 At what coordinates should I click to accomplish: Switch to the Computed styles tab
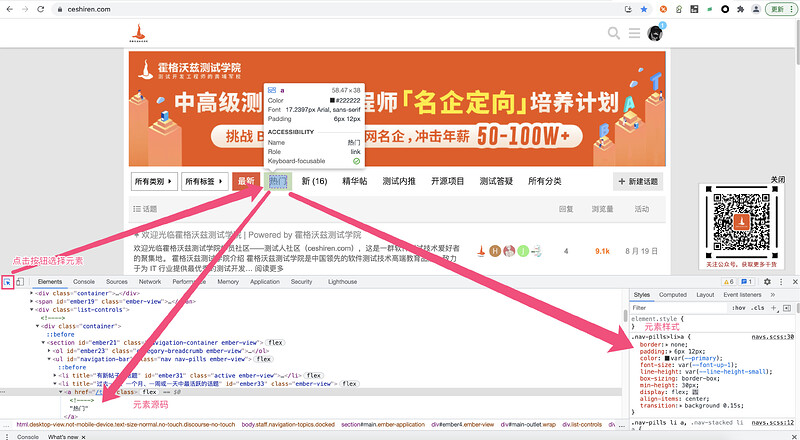tap(672, 295)
